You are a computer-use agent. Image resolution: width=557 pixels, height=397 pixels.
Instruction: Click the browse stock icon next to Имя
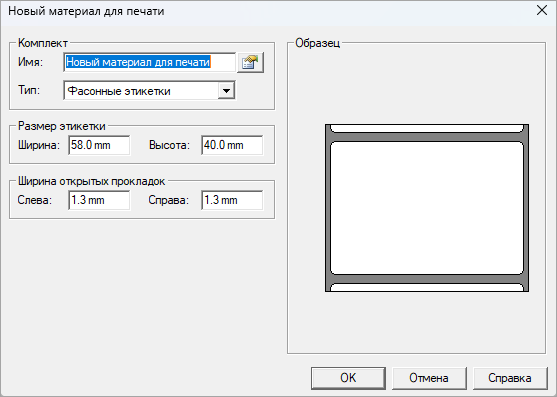[250, 62]
